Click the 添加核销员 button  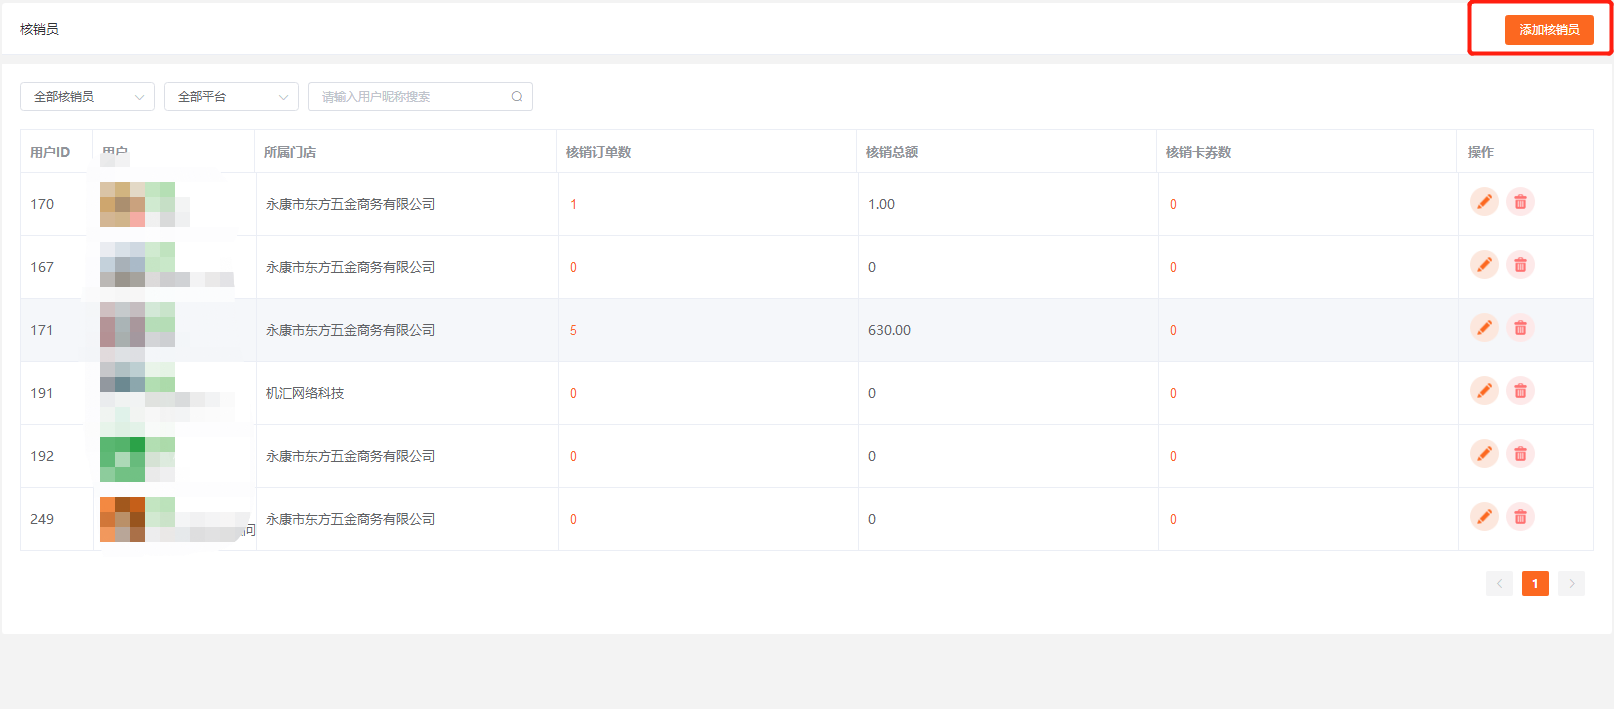tap(1549, 30)
